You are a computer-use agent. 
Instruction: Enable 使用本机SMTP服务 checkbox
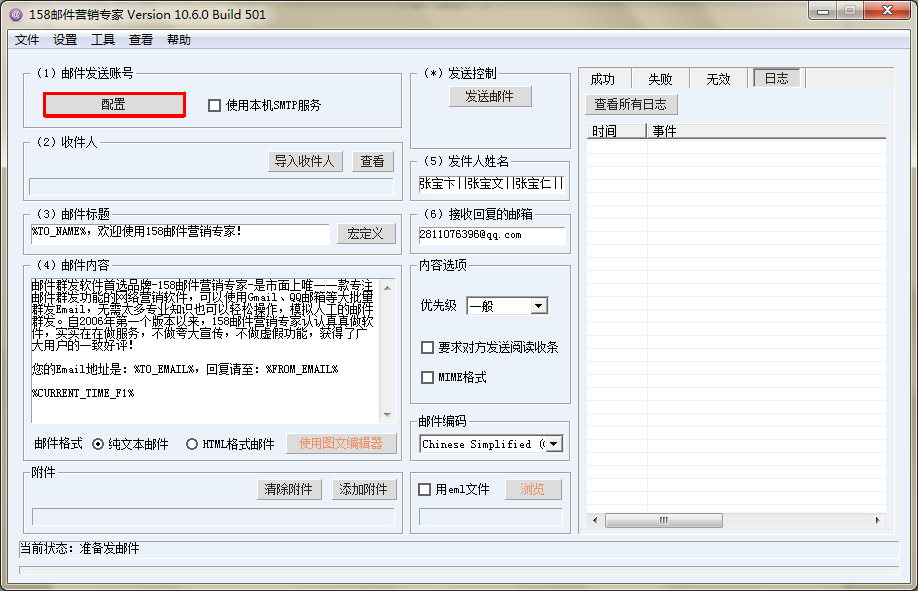tap(214, 105)
